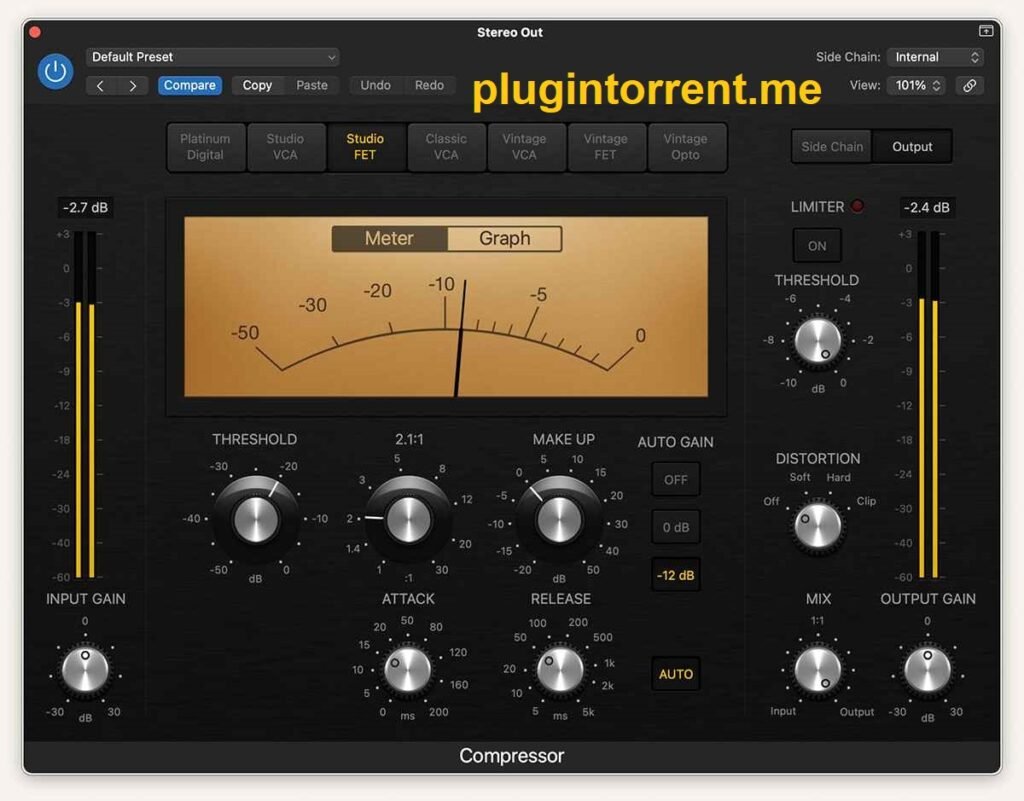This screenshot has height=801, width=1024.
Task: Go to next preset with right arrow
Action: [x=133, y=86]
